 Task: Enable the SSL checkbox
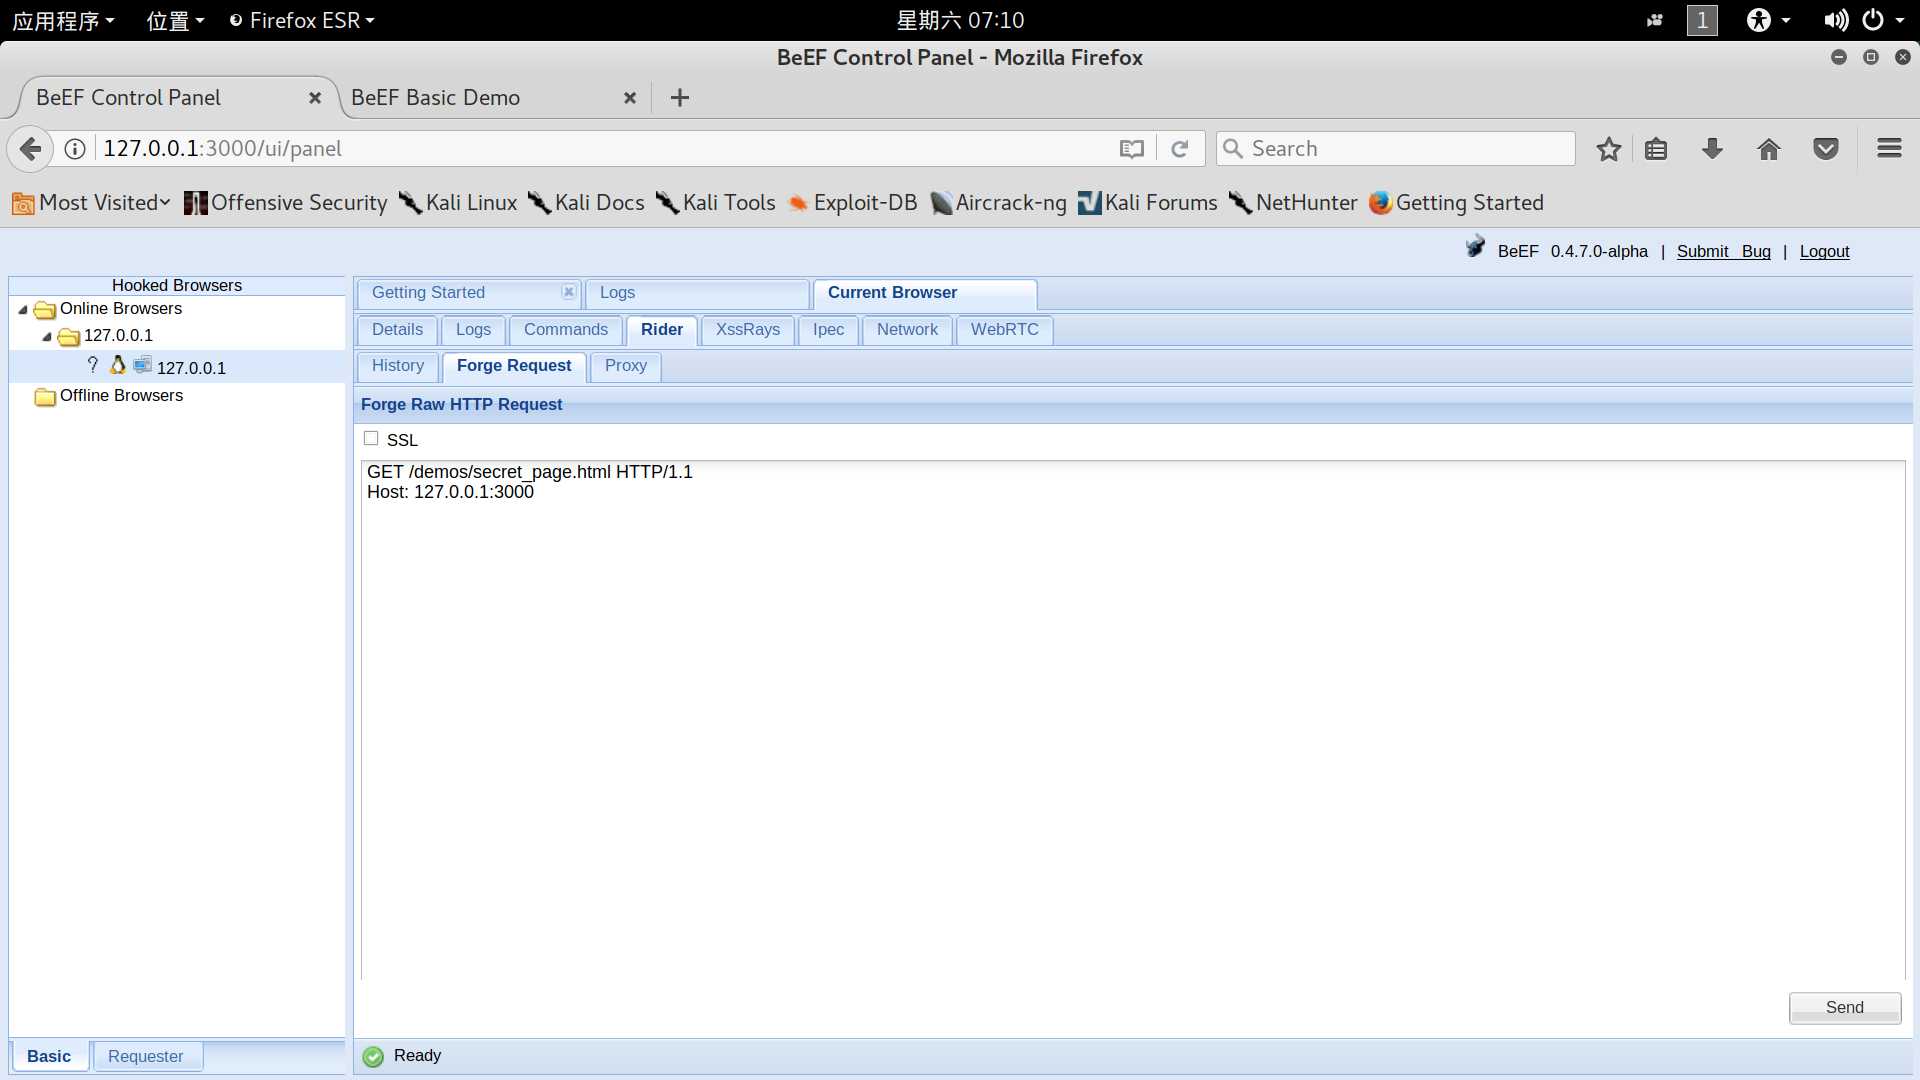(x=371, y=438)
